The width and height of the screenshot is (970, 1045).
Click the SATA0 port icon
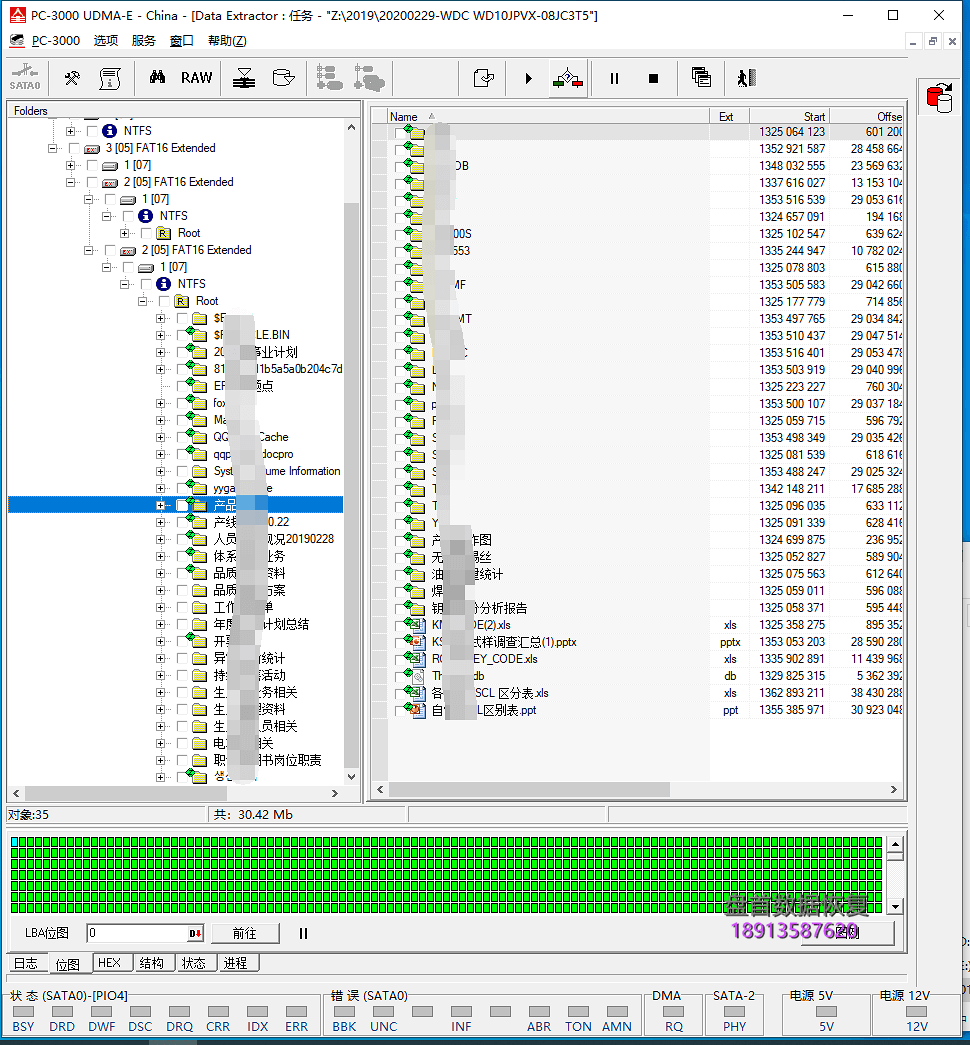25,78
